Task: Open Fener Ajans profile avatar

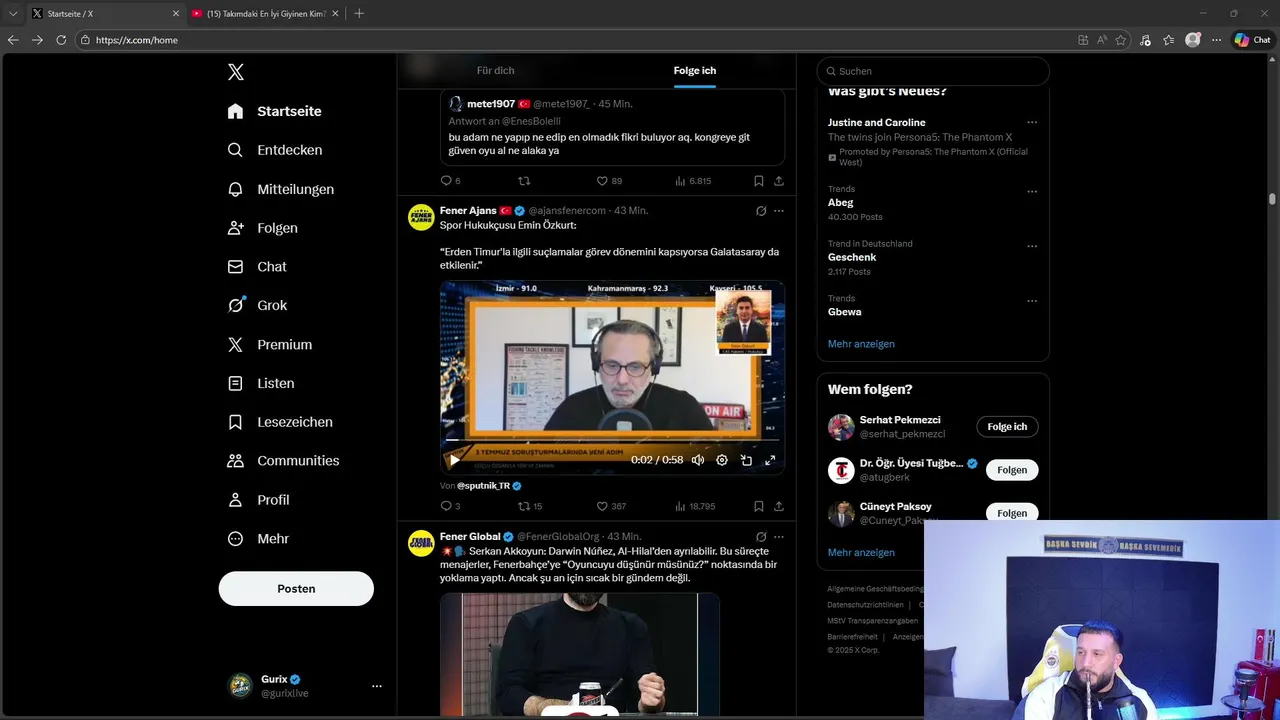Action: [421, 217]
